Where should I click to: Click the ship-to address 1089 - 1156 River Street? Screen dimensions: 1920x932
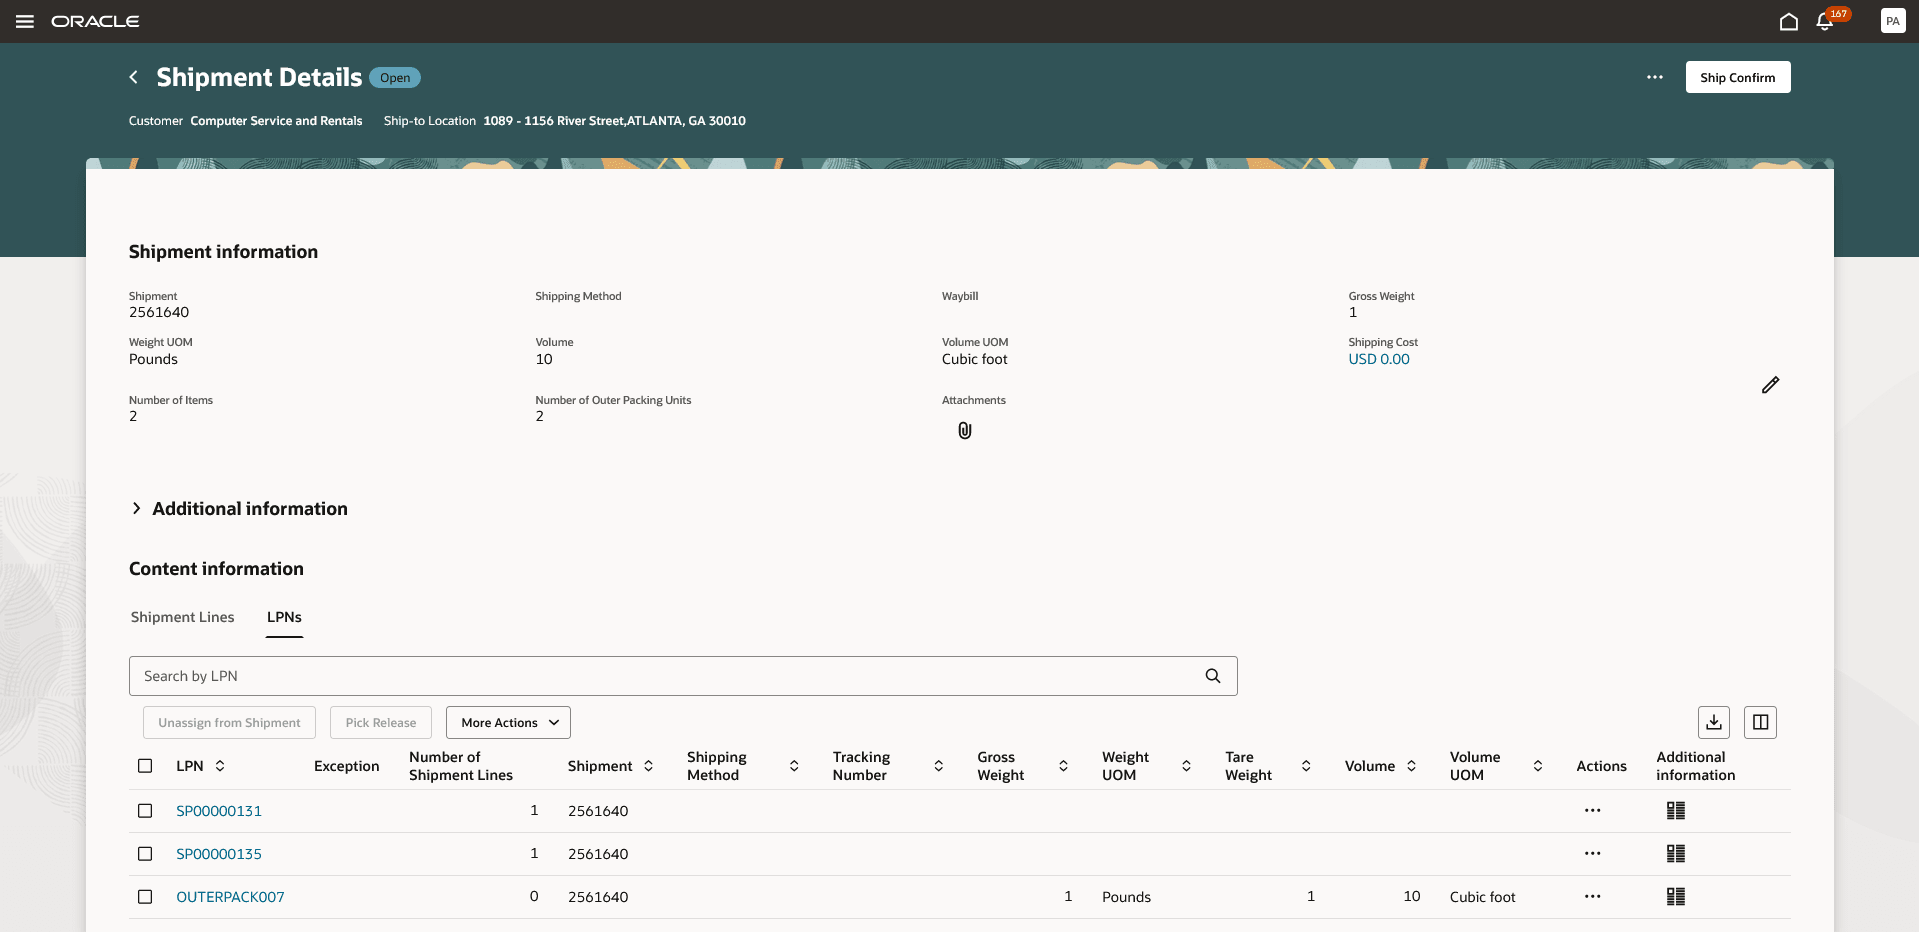click(615, 121)
